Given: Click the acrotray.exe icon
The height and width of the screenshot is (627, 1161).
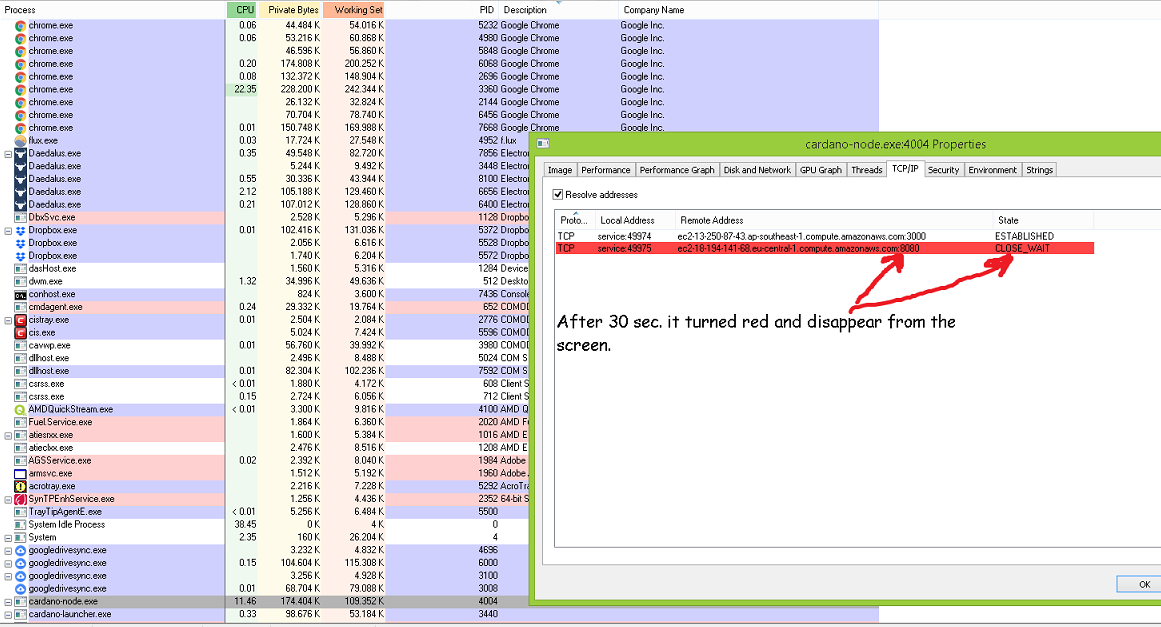Looking at the screenshot, I should 21,486.
